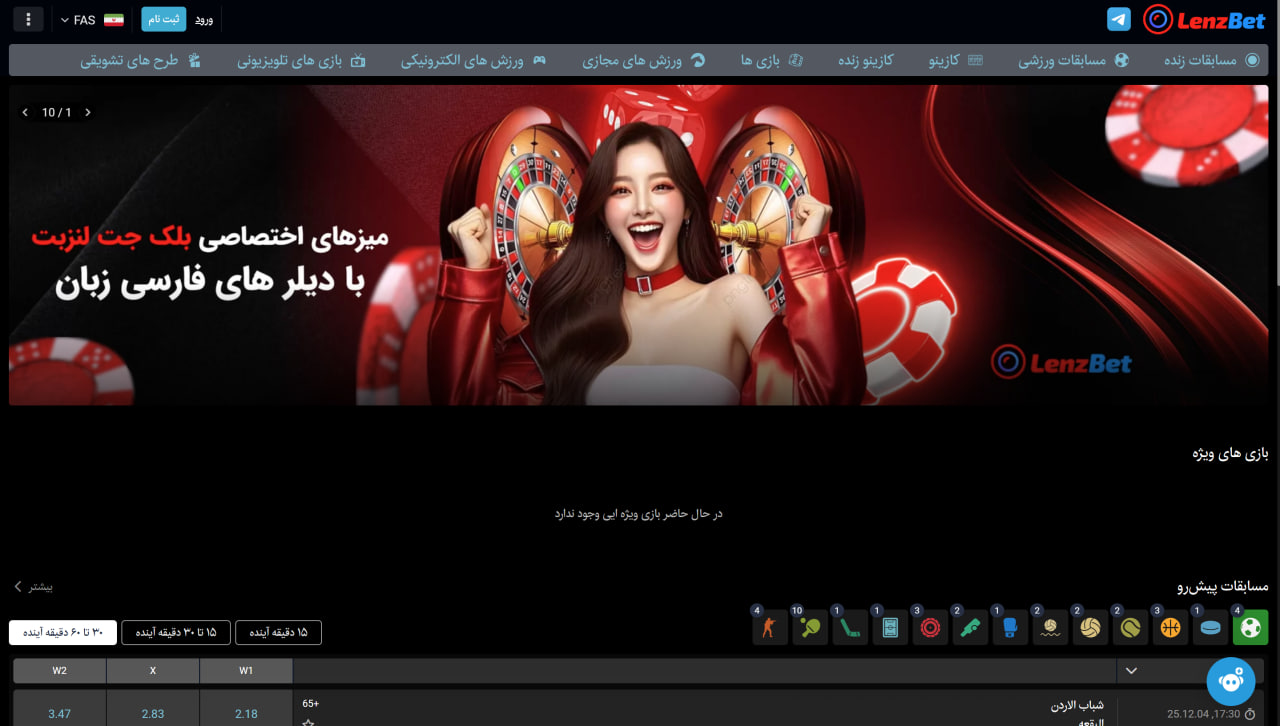Select the basketball sport icon
The image size is (1280, 726).
pos(1170,628)
